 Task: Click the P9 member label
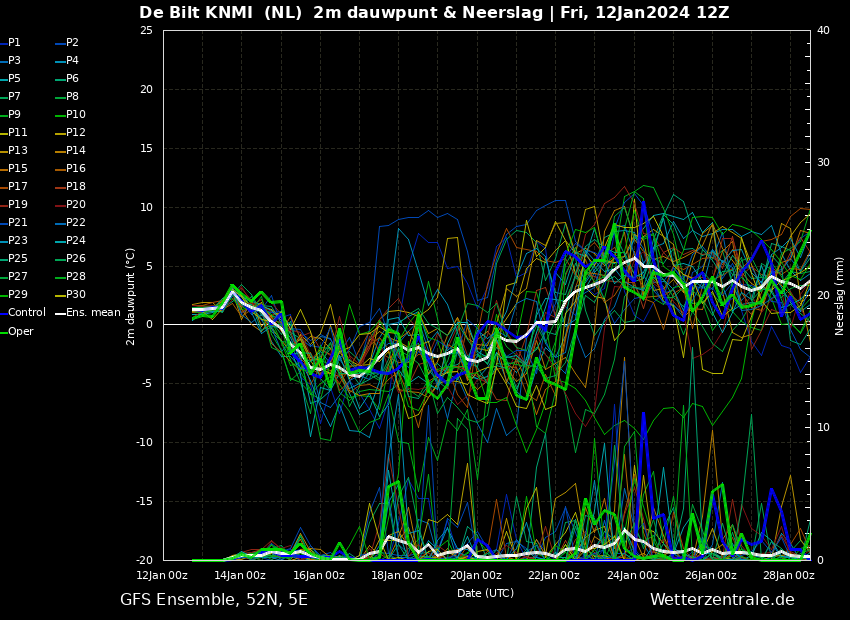pos(10,114)
